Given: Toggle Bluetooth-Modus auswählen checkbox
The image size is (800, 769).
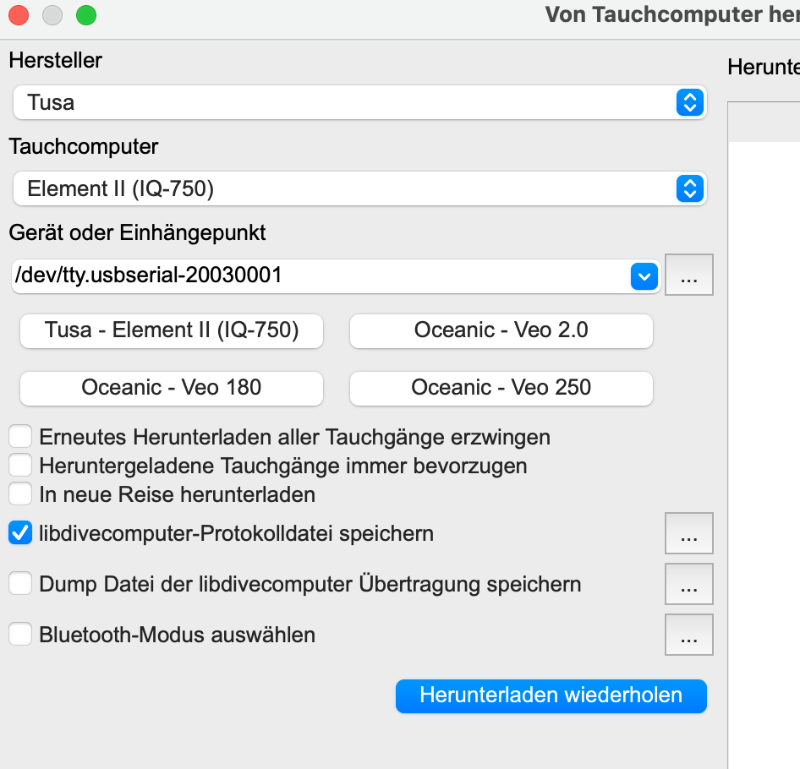Looking at the screenshot, I should [x=20, y=634].
